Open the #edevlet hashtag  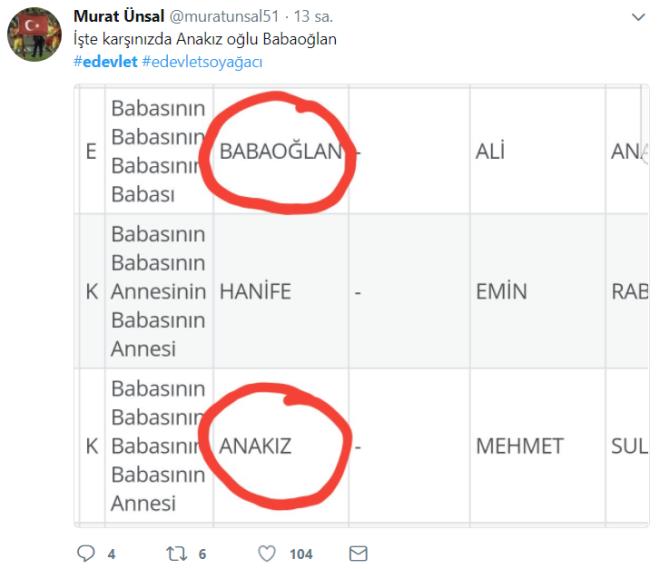(105, 62)
